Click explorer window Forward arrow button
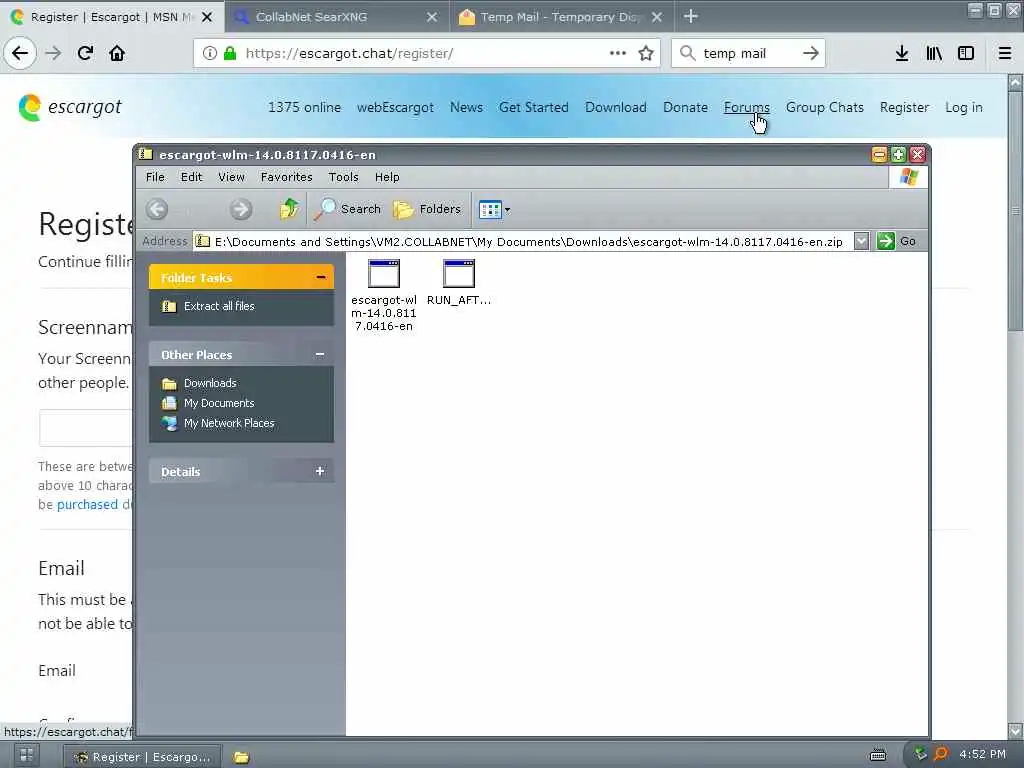Image resolution: width=1024 pixels, height=768 pixels. click(x=240, y=209)
